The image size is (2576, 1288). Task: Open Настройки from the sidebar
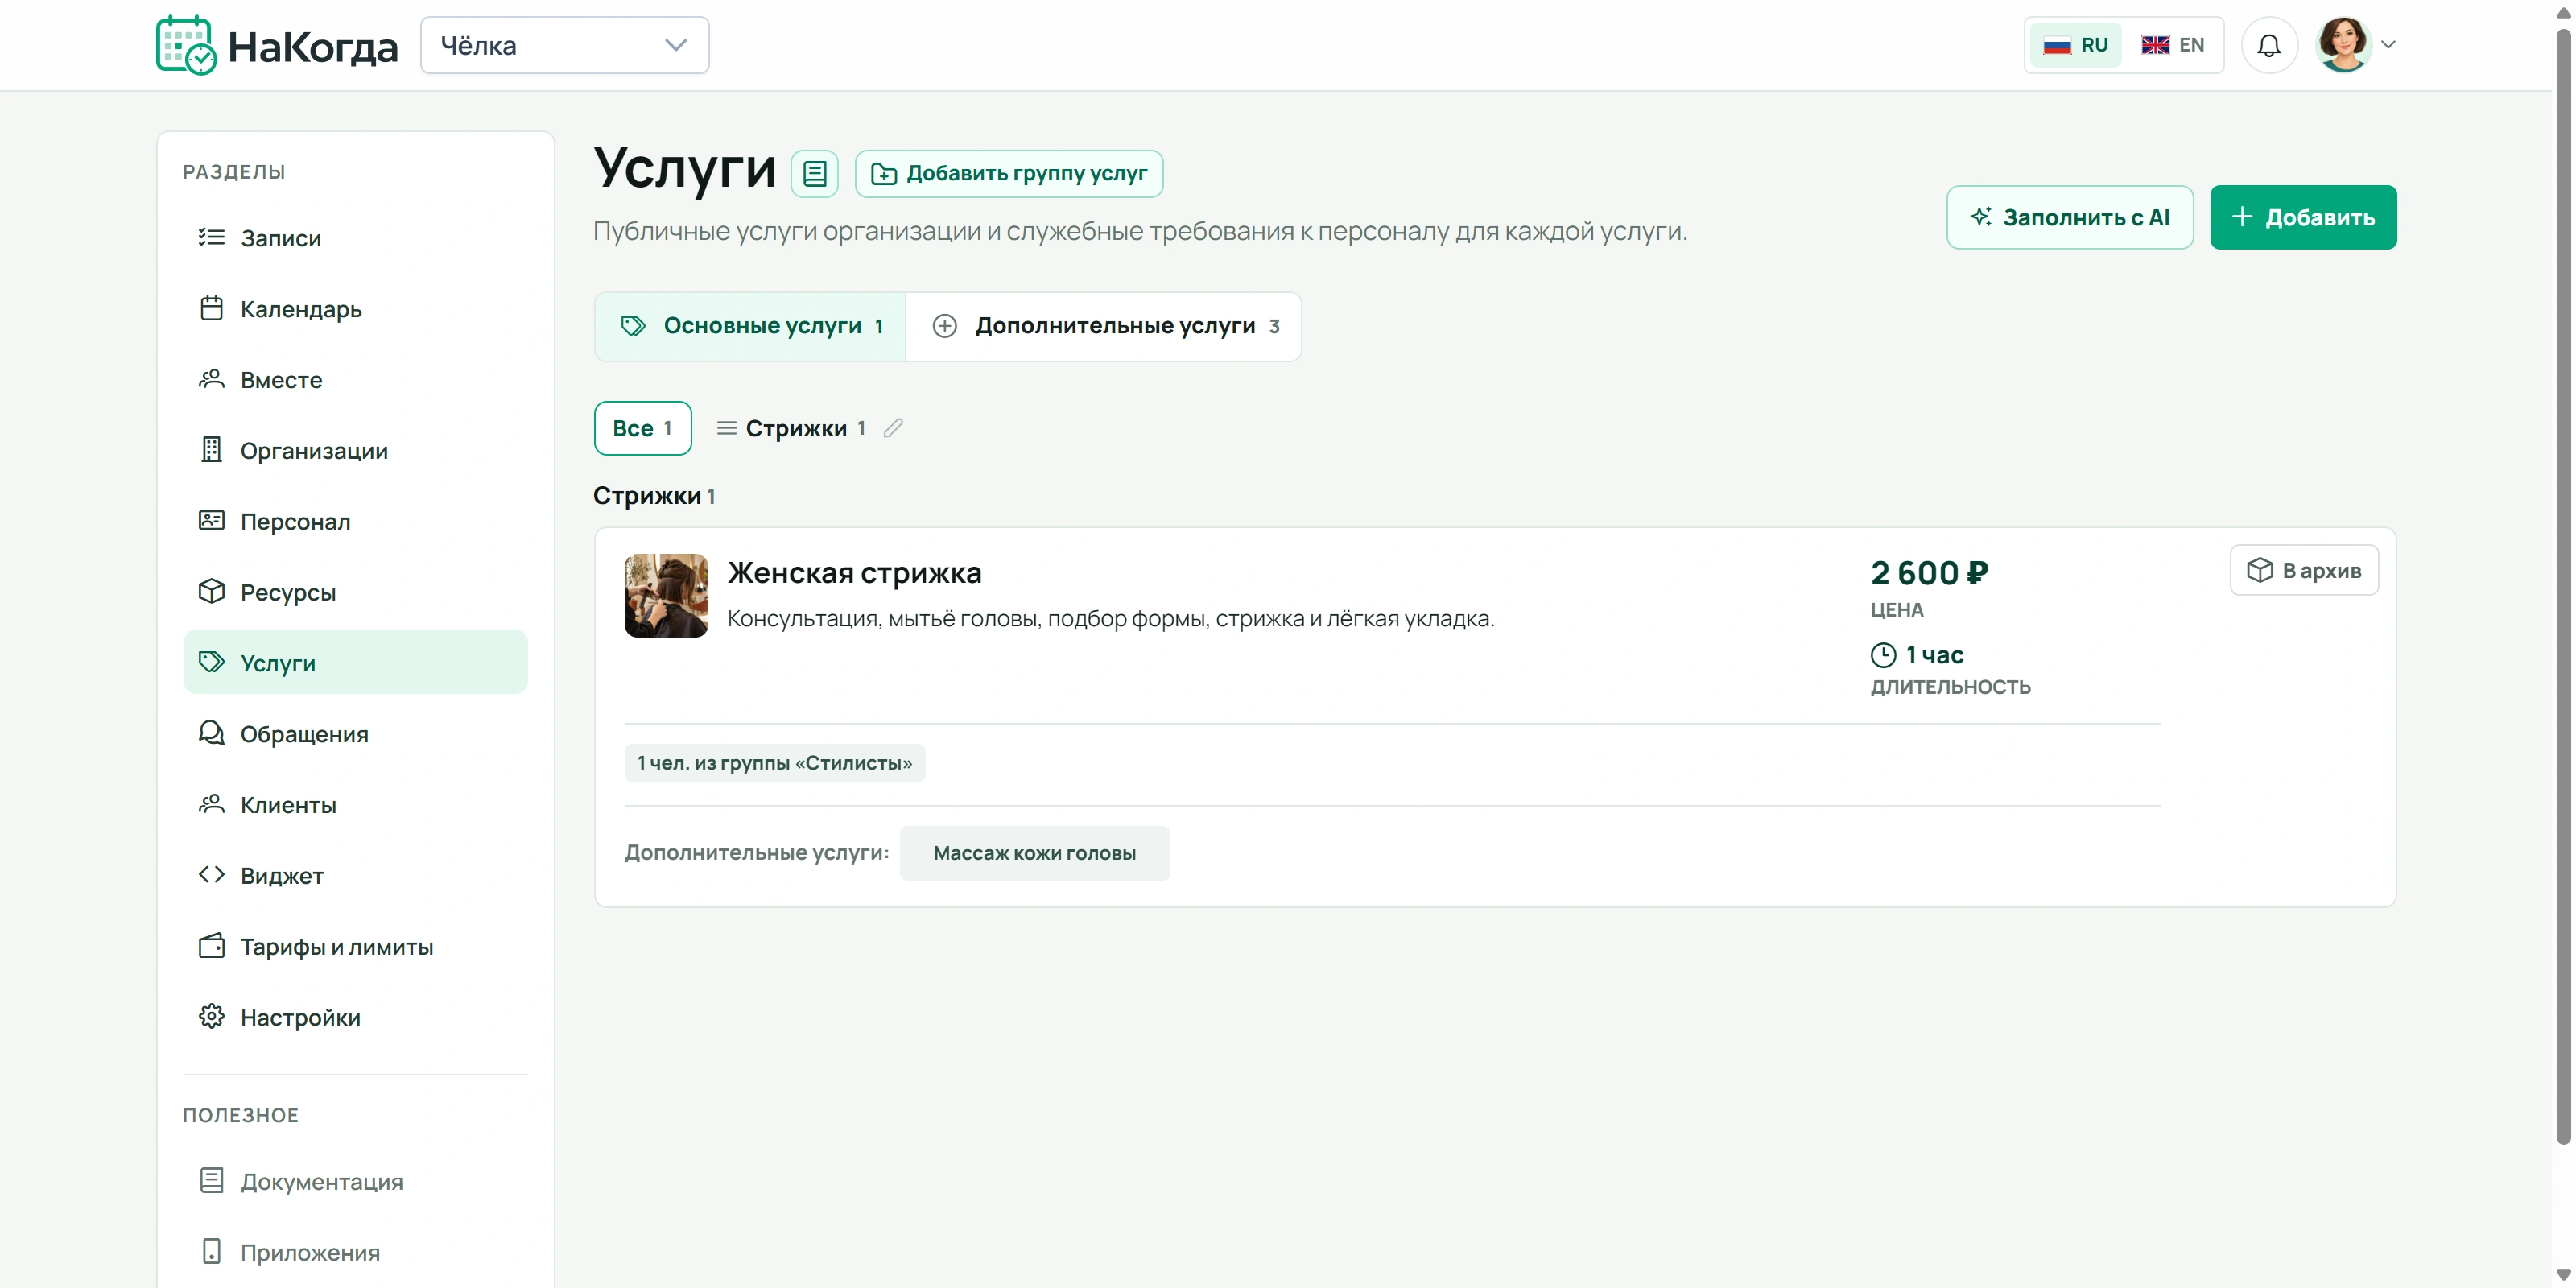[x=355, y=1017]
